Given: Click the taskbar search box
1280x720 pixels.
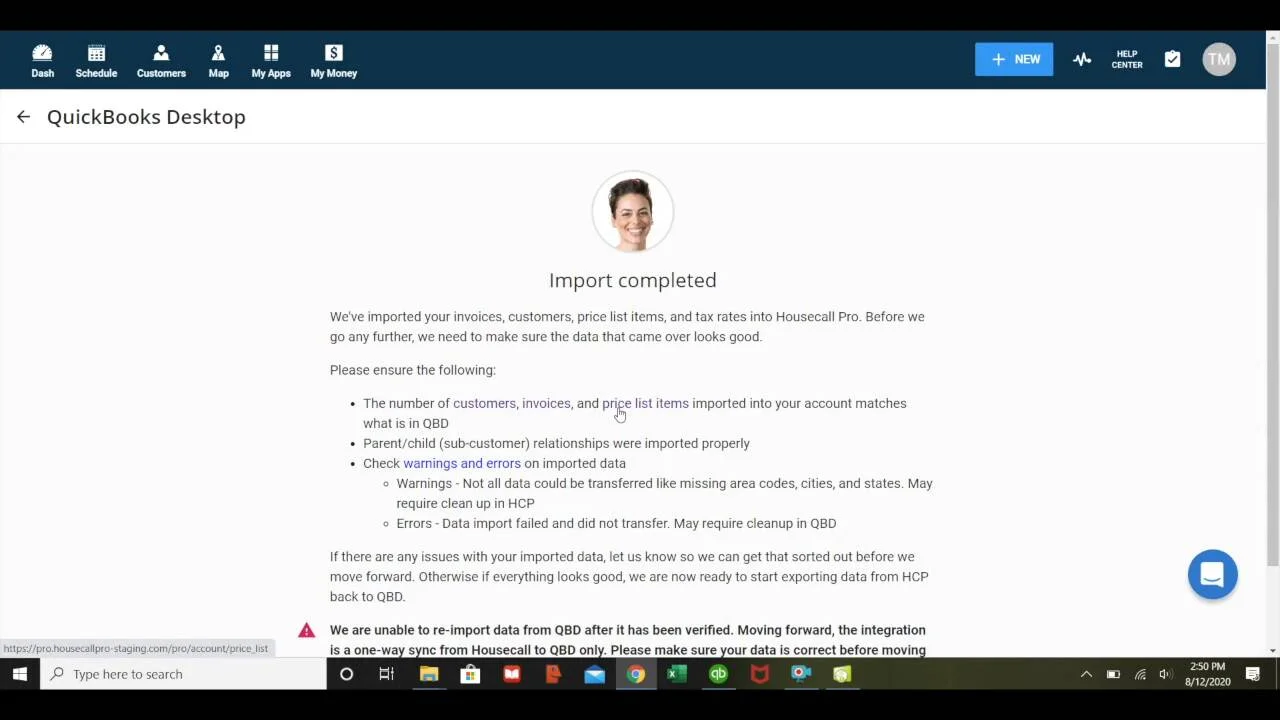Looking at the screenshot, I should point(183,674).
